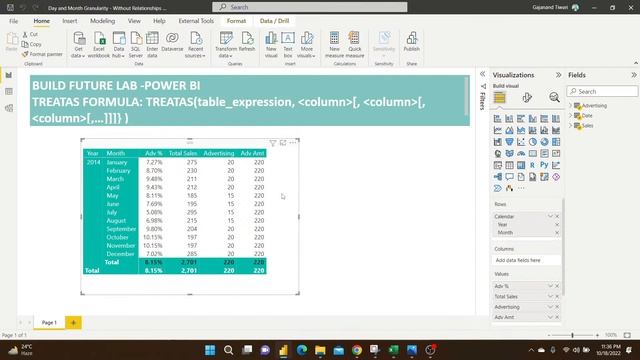This screenshot has width=640, height=360.
Task: Open the Data view in left sidebar
Action: point(9,92)
